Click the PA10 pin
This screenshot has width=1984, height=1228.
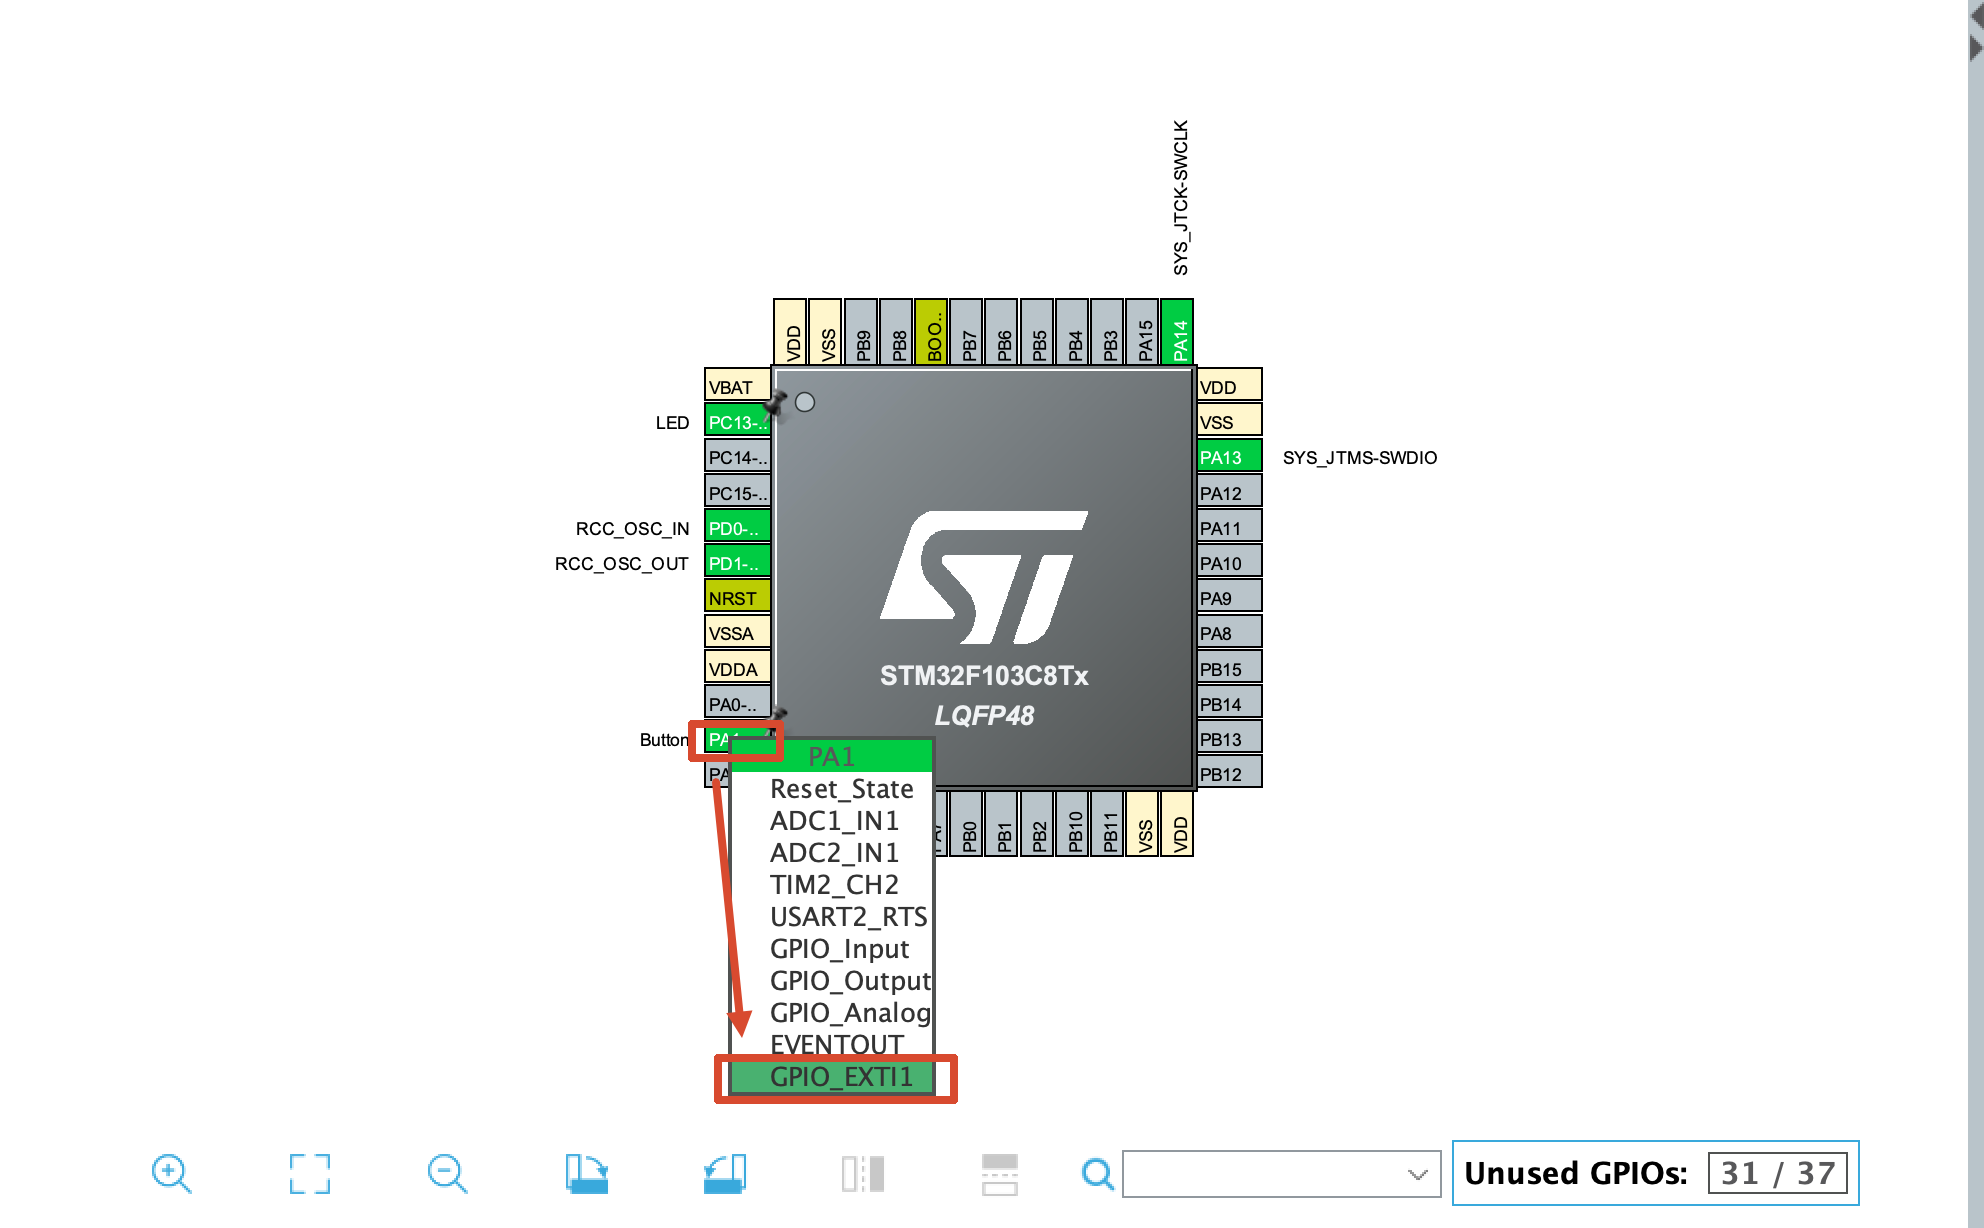click(x=1230, y=563)
